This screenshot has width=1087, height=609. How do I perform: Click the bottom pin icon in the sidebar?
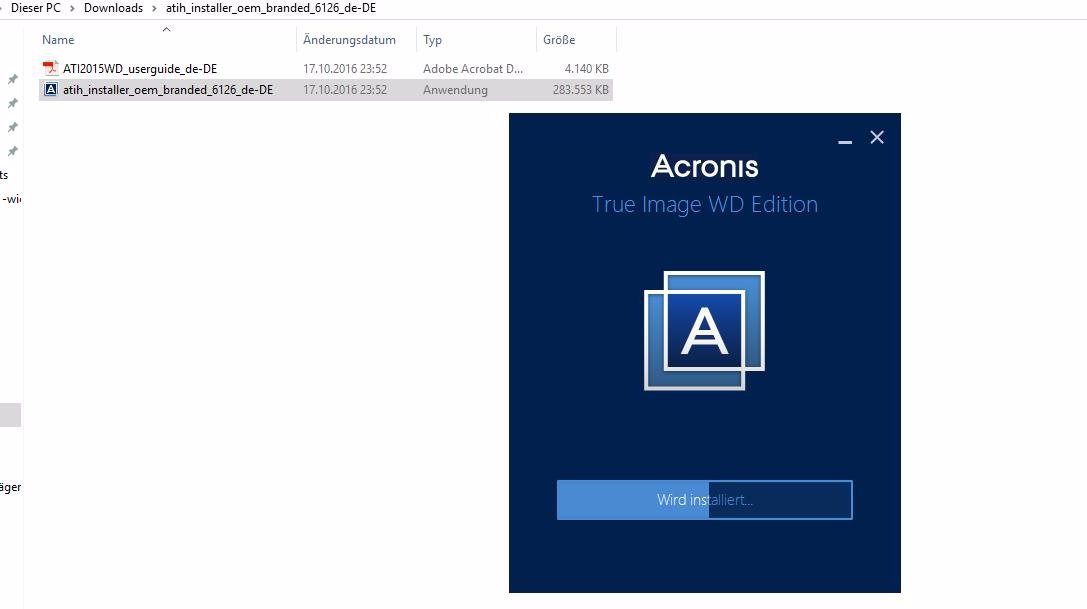click(x=13, y=151)
